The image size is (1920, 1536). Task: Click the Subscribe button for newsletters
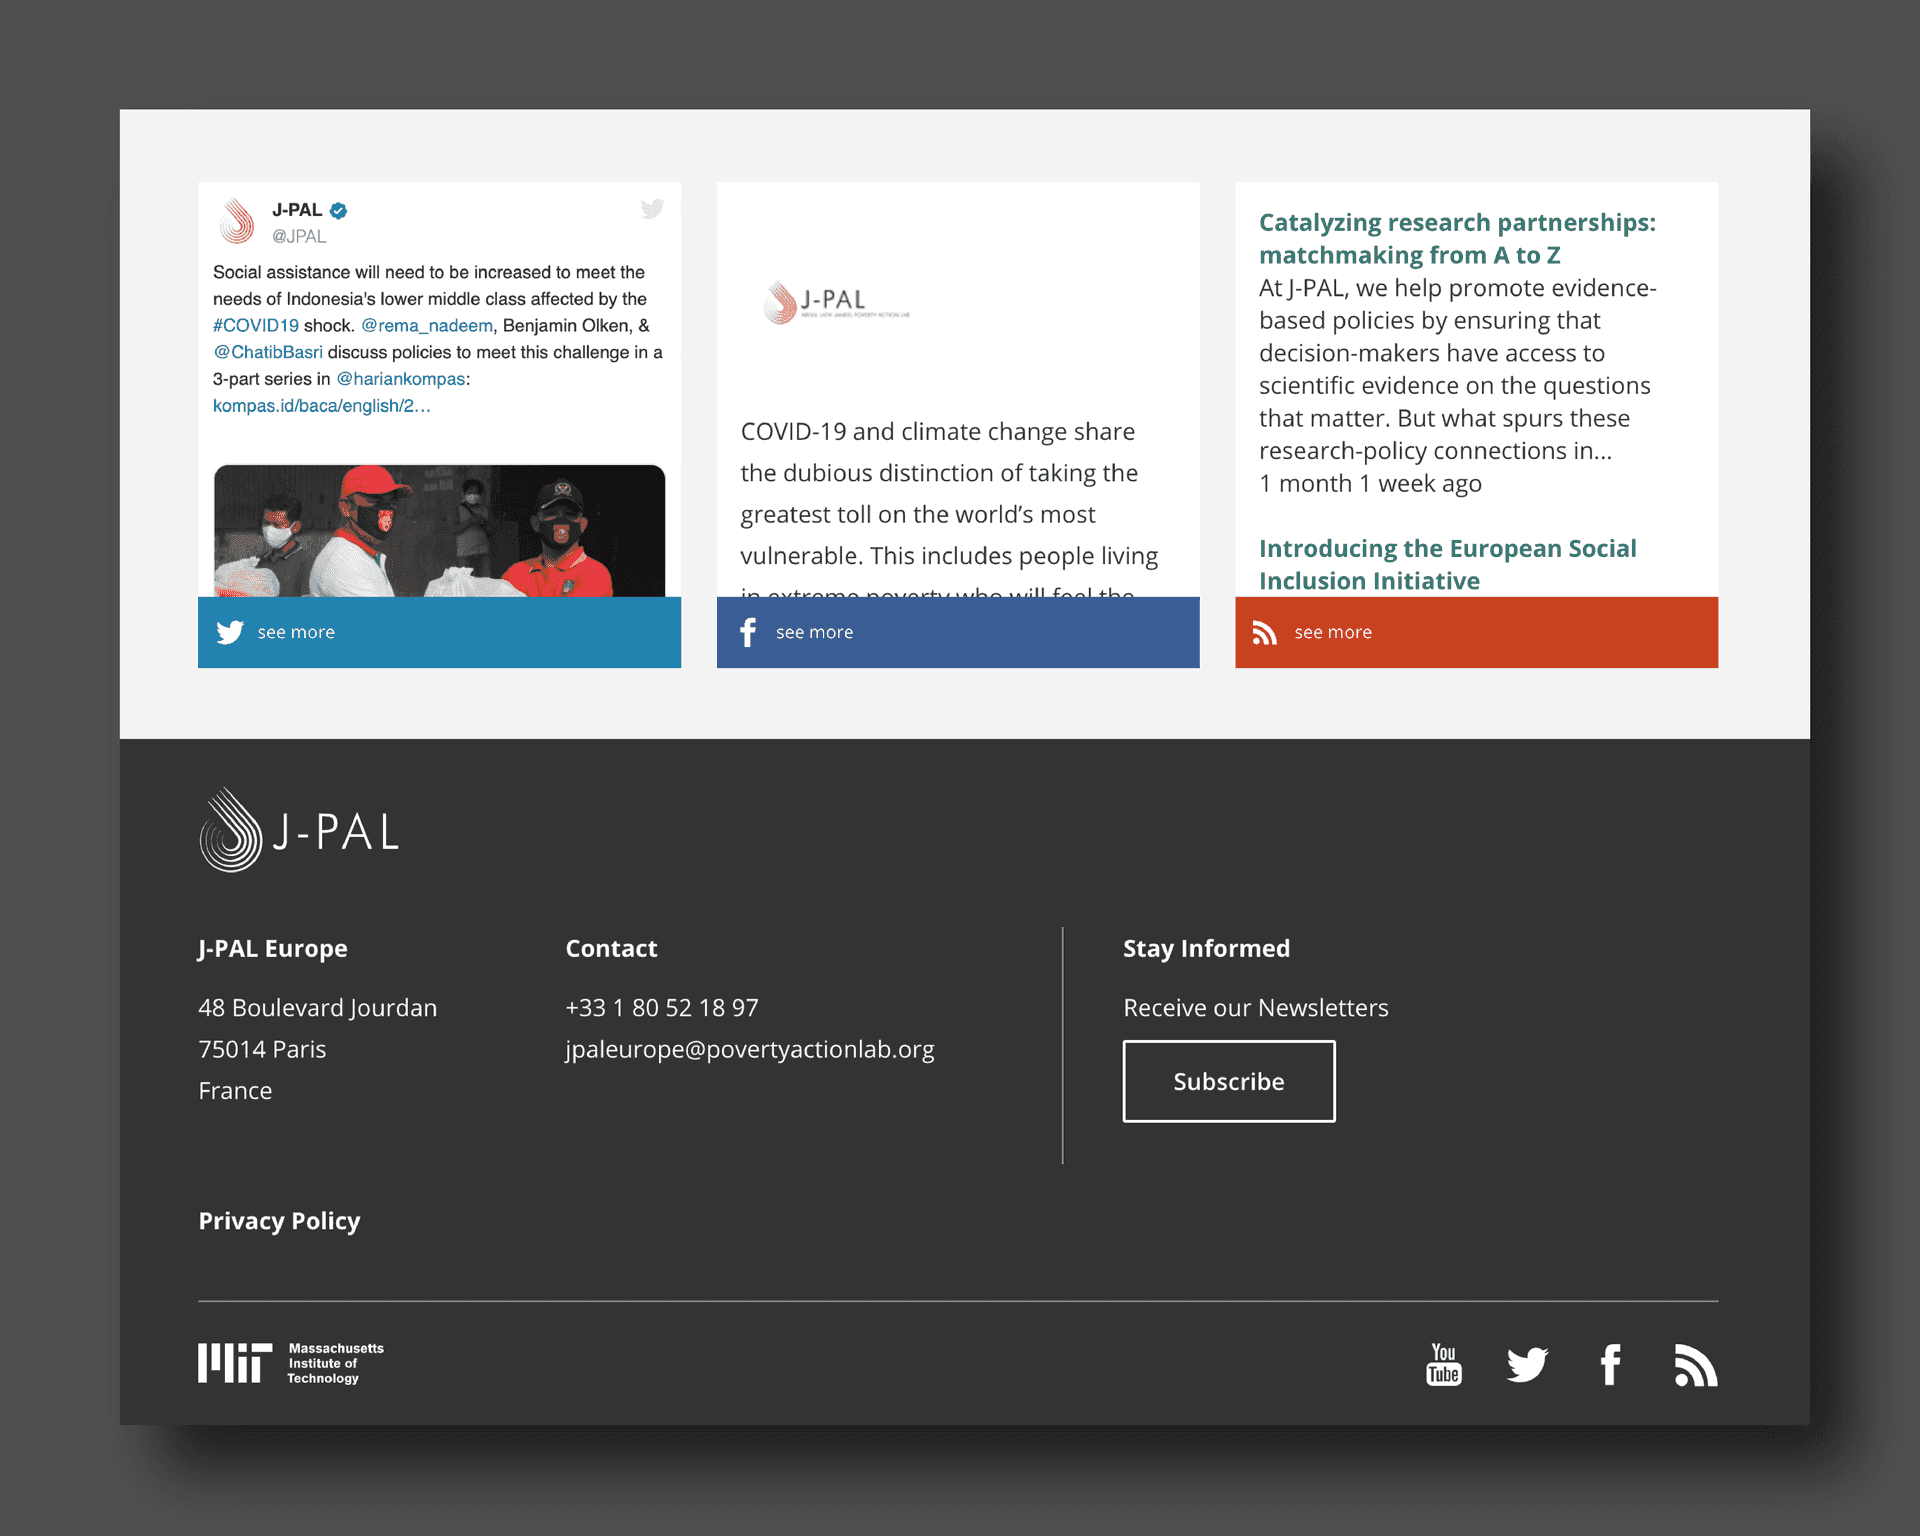pos(1229,1080)
